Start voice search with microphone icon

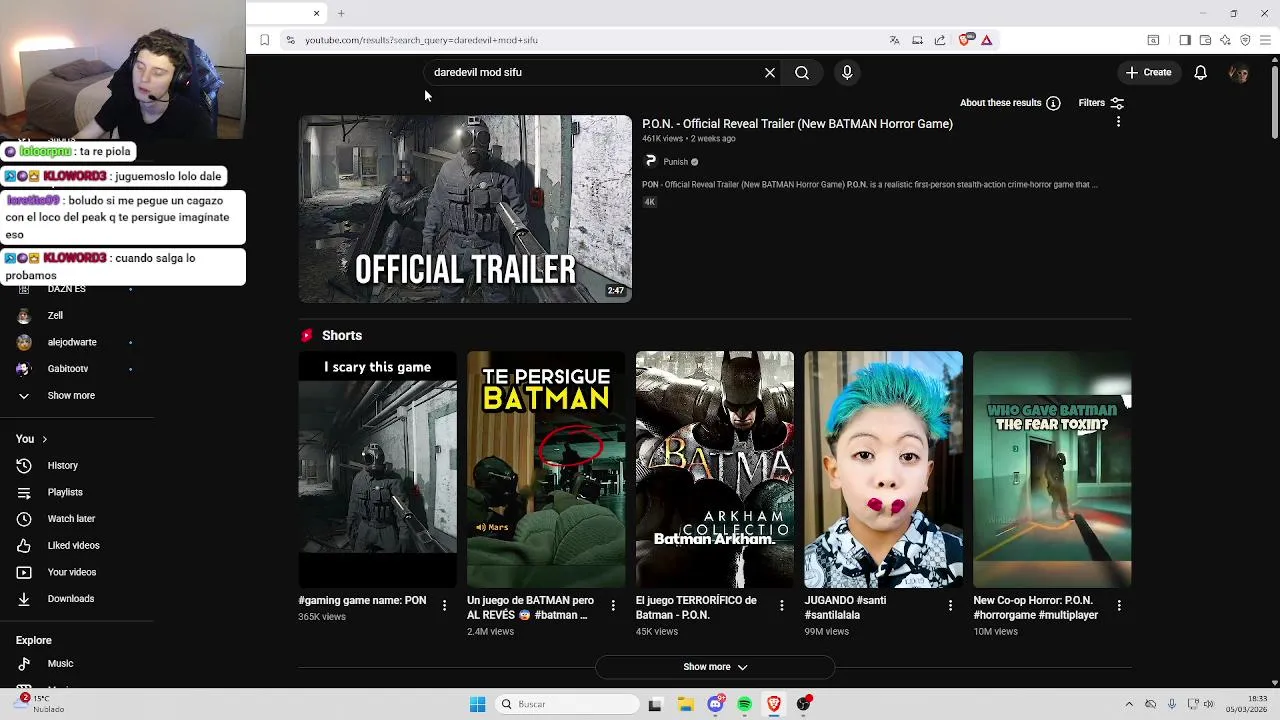[847, 72]
